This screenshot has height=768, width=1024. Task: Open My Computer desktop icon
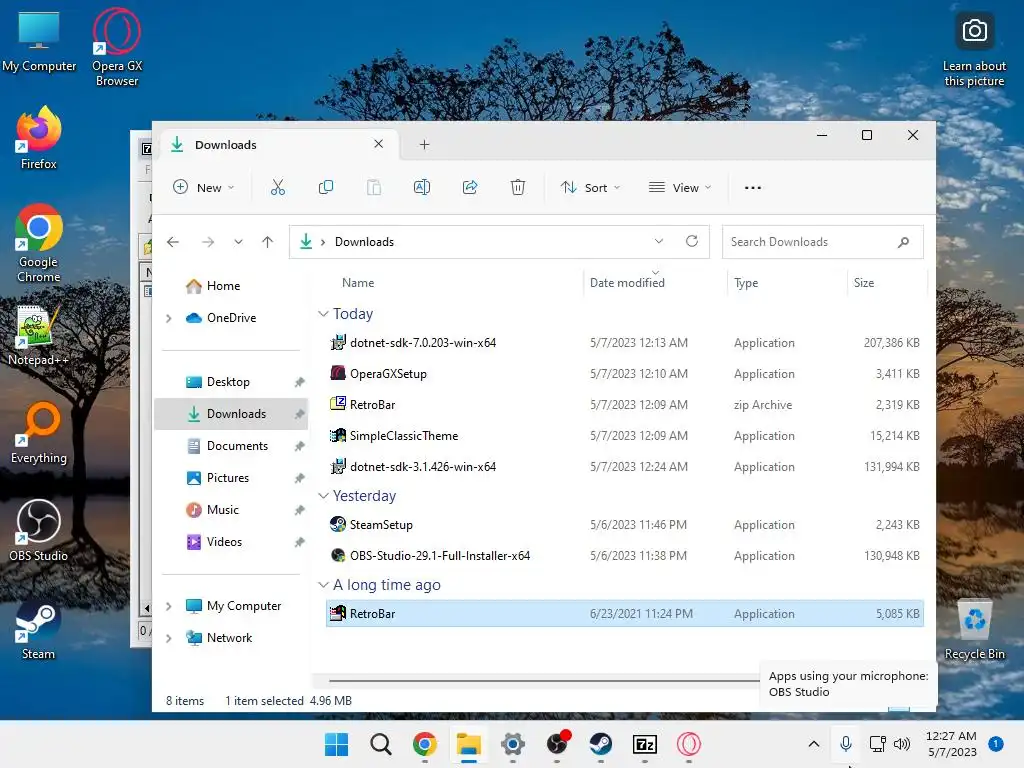[x=39, y=40]
